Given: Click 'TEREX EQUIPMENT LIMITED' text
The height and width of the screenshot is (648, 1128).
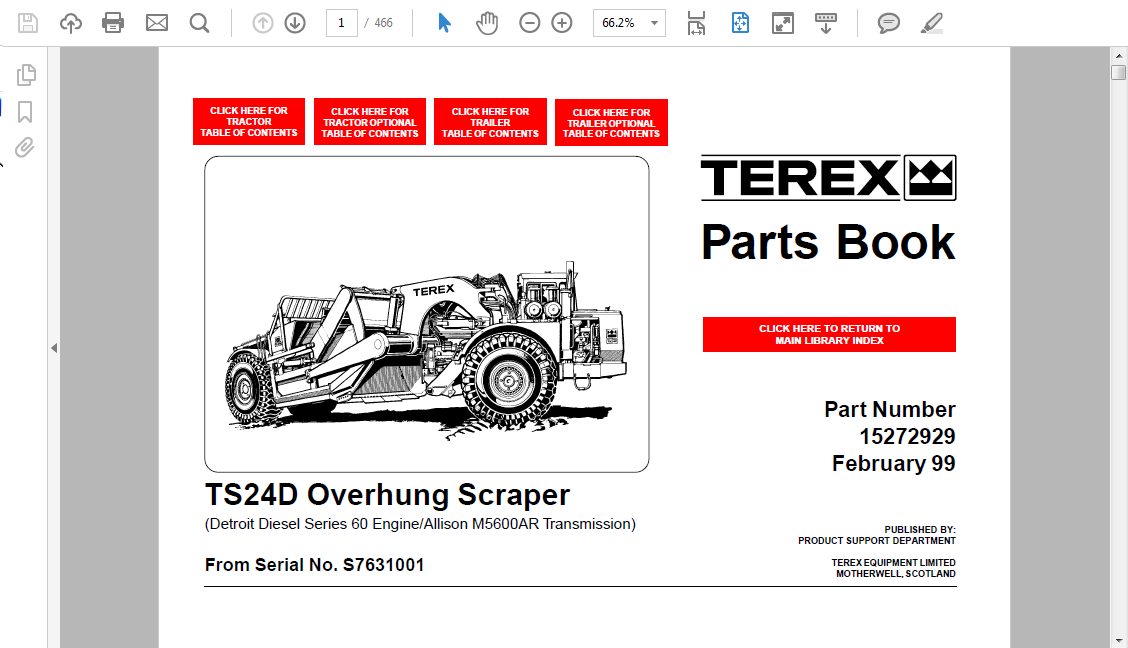Looking at the screenshot, I should click(893, 562).
